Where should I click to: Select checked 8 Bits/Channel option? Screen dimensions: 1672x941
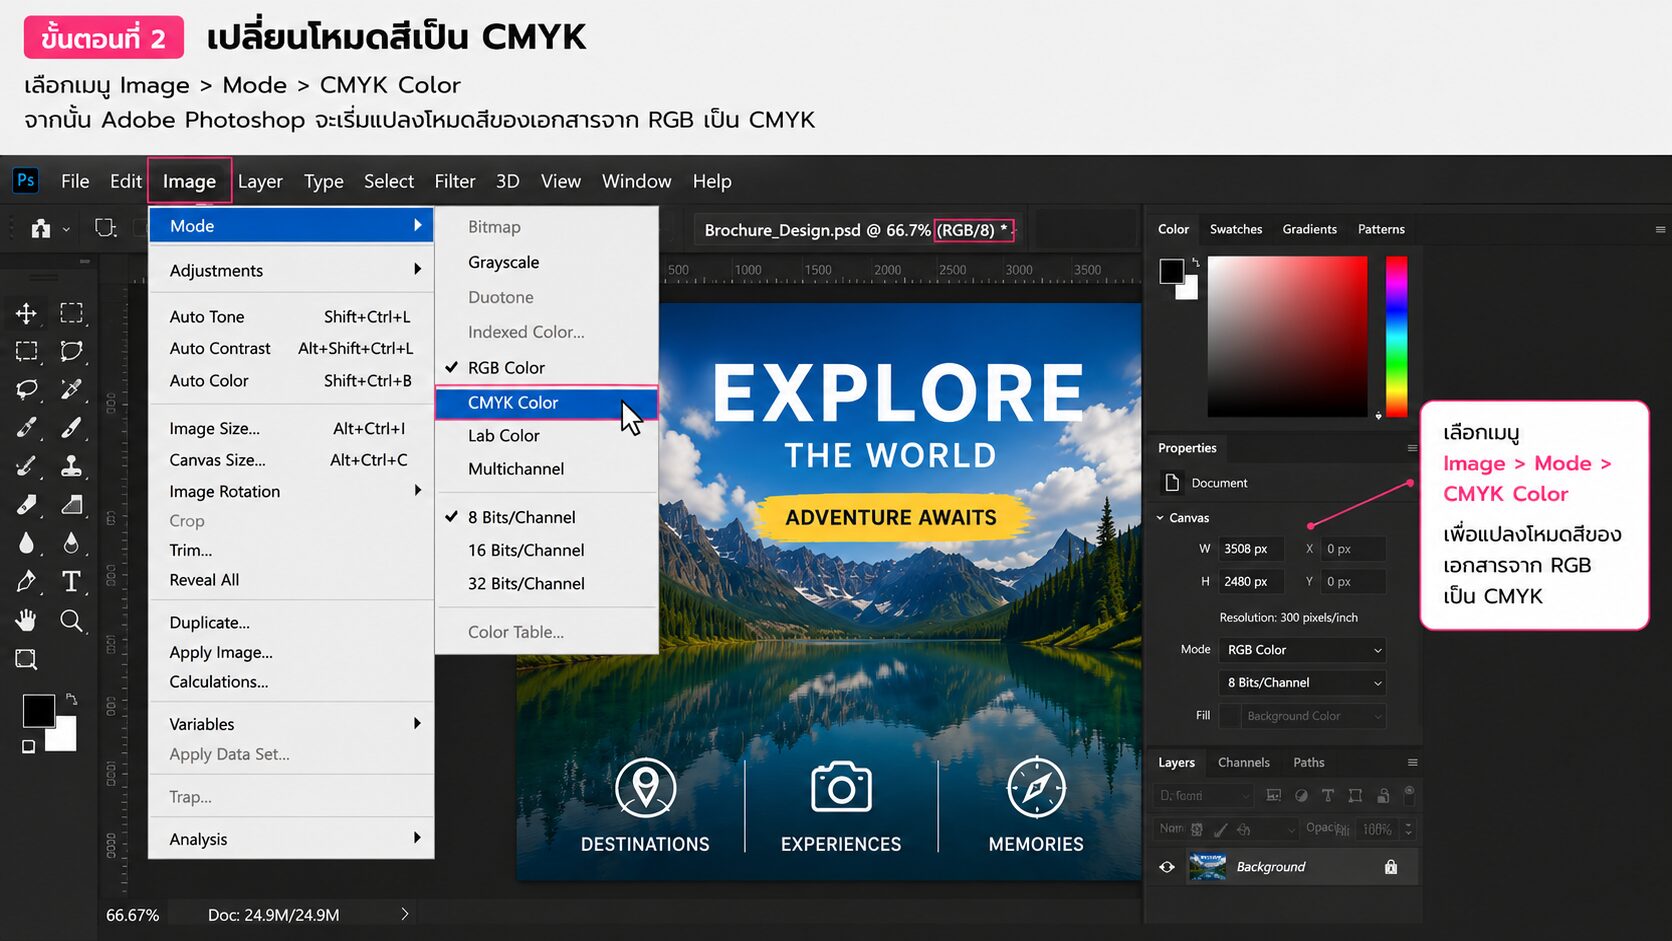pos(547,517)
